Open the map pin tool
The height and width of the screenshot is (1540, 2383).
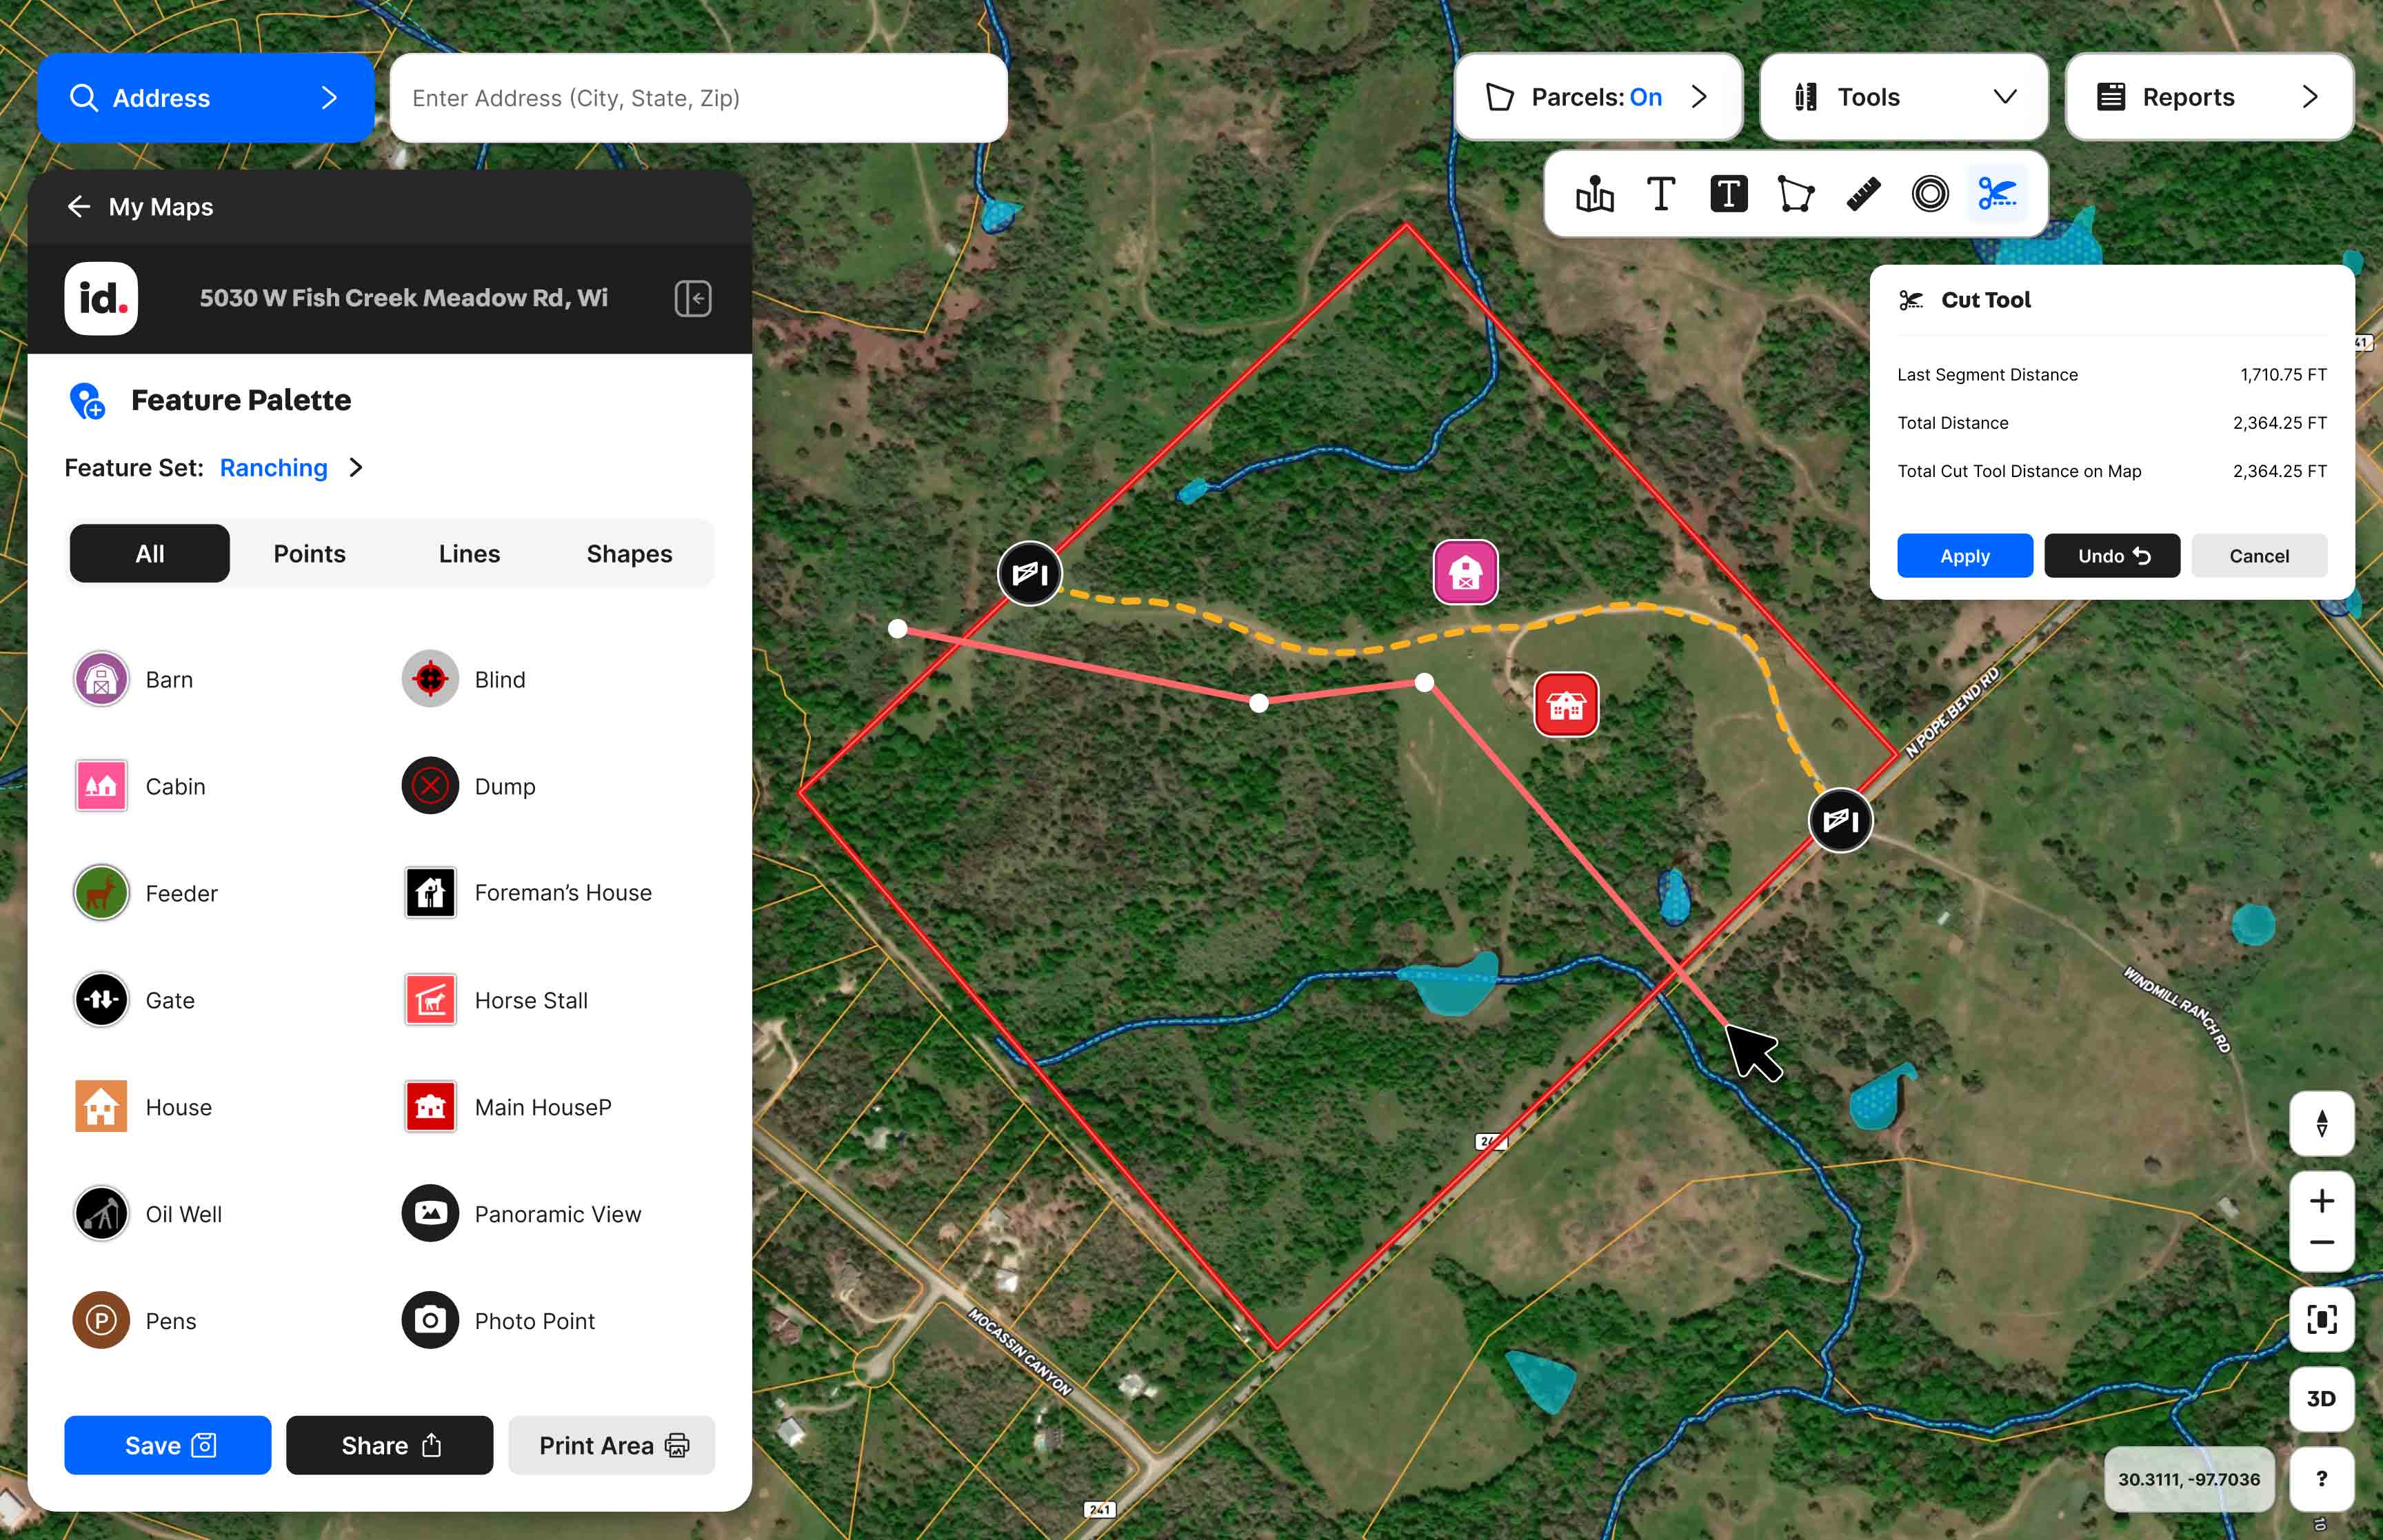click(1595, 193)
